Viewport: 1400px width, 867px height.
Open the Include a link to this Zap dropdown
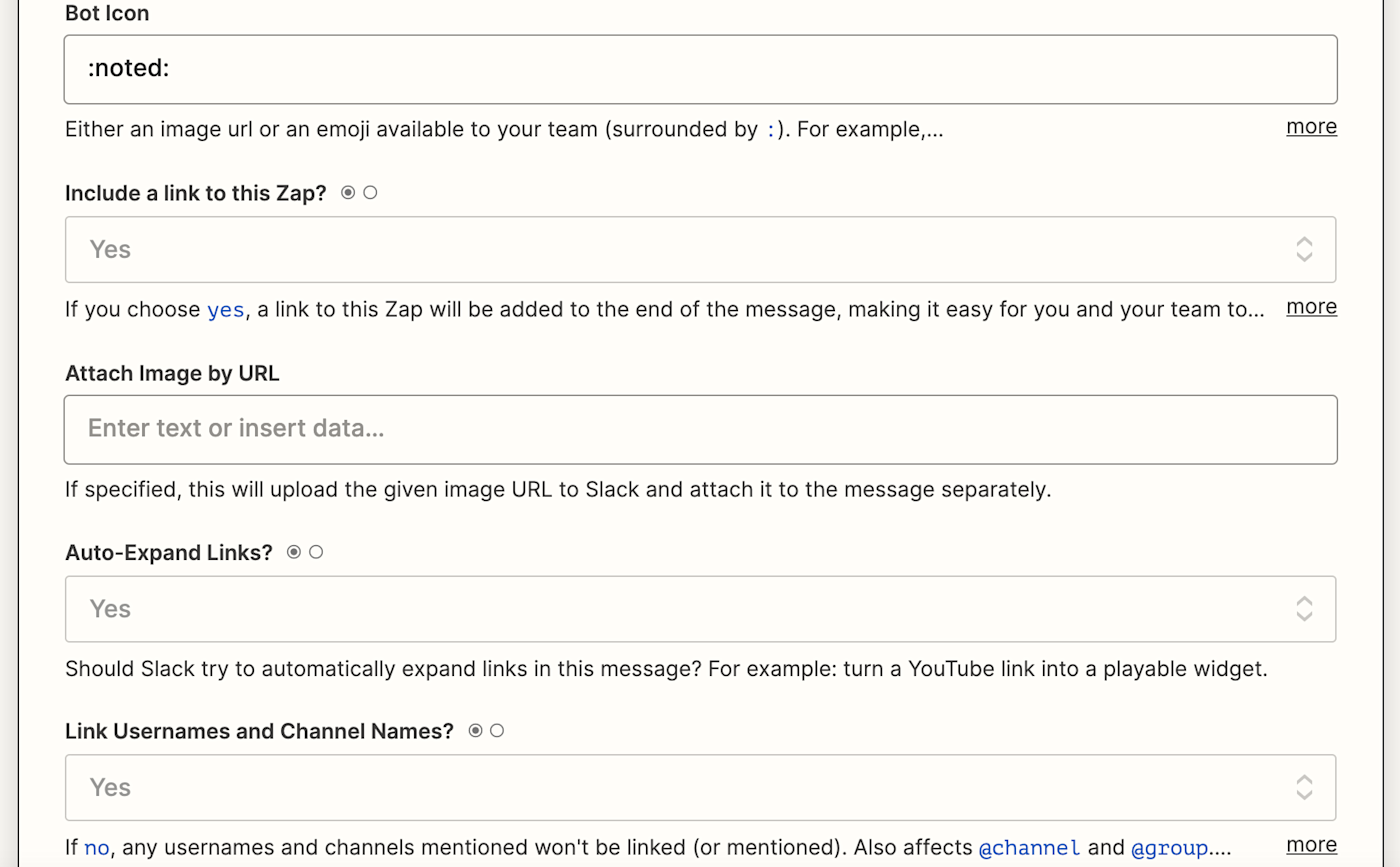(680, 249)
